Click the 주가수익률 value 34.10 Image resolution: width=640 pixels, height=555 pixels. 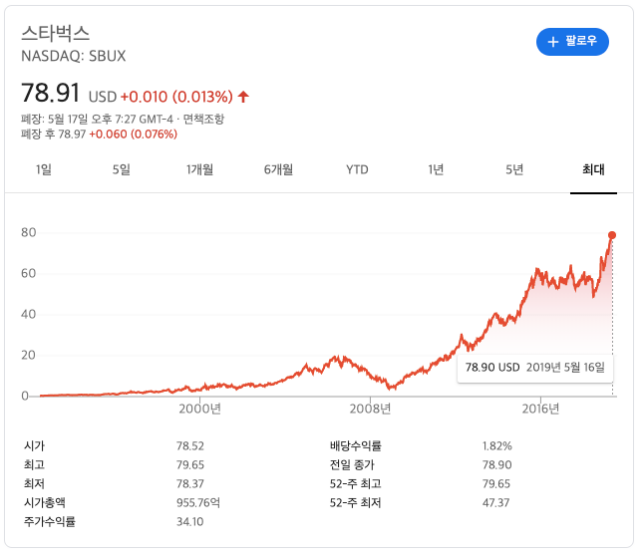click(190, 522)
